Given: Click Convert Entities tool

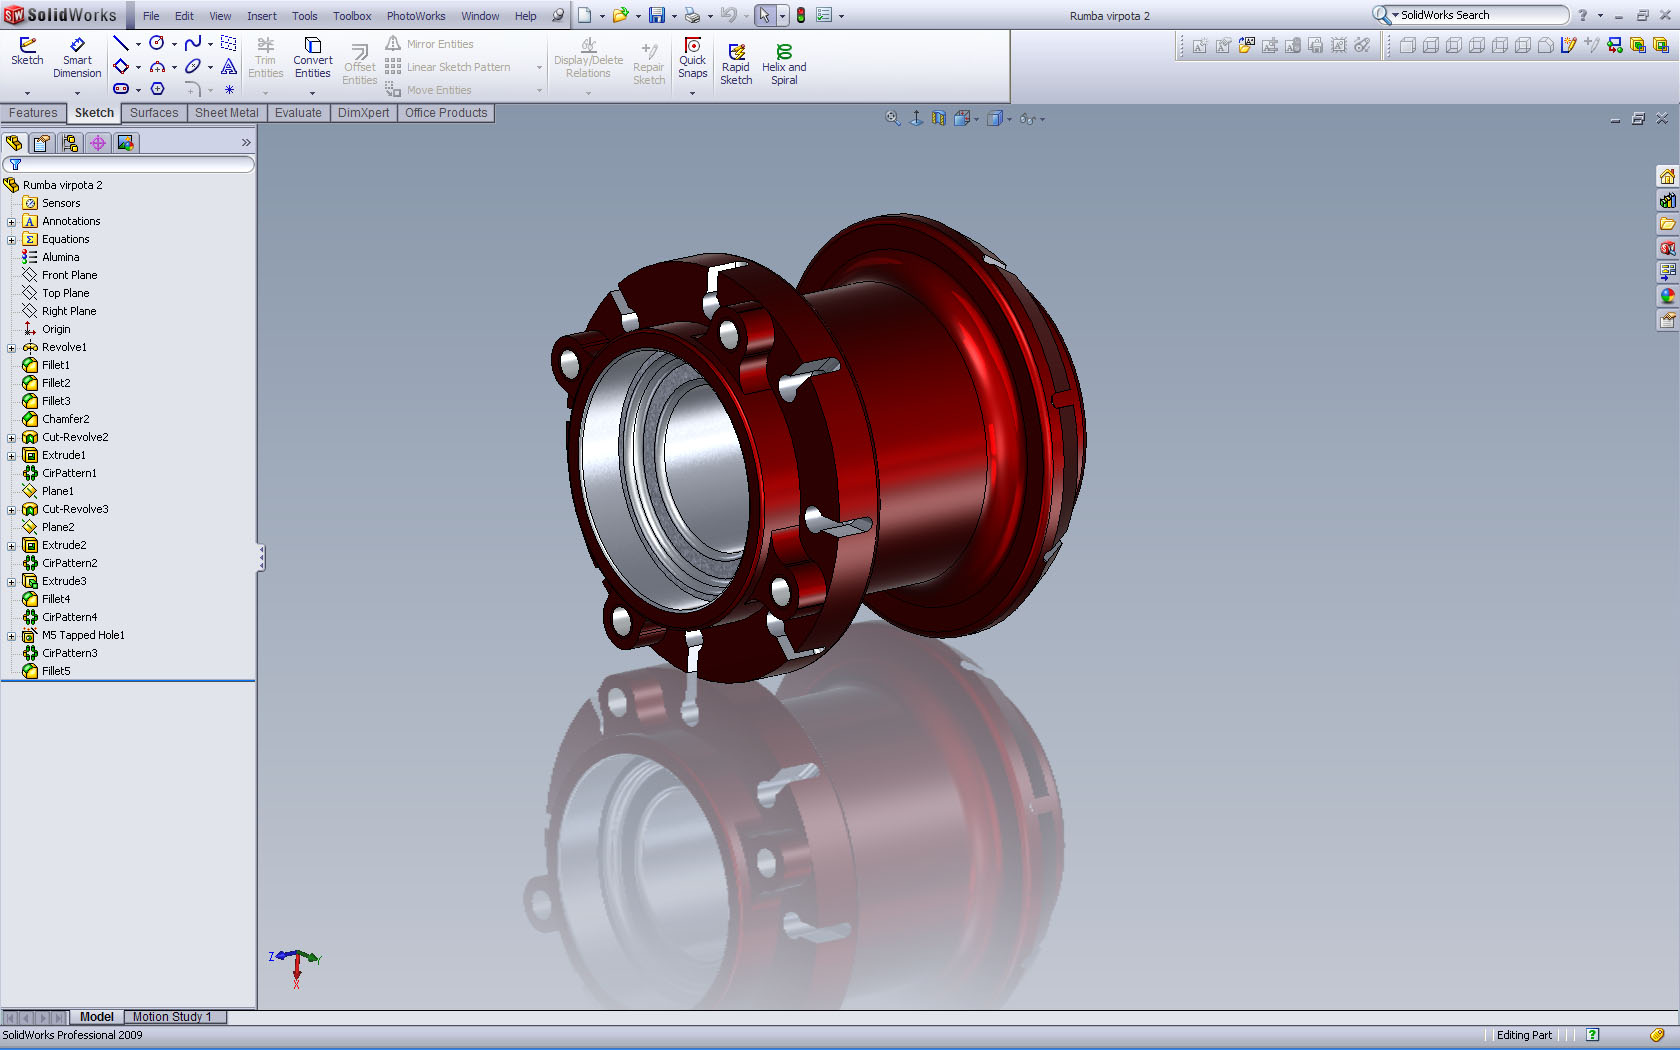Looking at the screenshot, I should [x=312, y=58].
